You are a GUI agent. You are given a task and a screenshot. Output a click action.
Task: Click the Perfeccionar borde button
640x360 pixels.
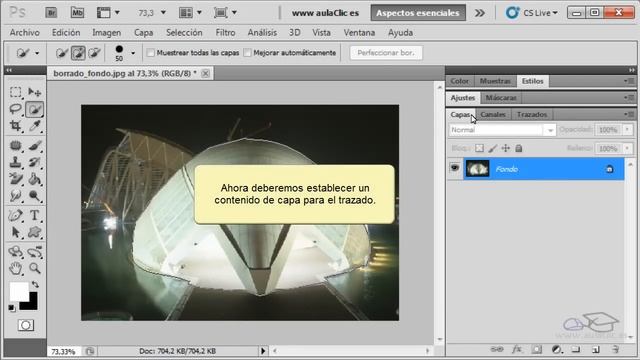pyautogui.click(x=386, y=53)
